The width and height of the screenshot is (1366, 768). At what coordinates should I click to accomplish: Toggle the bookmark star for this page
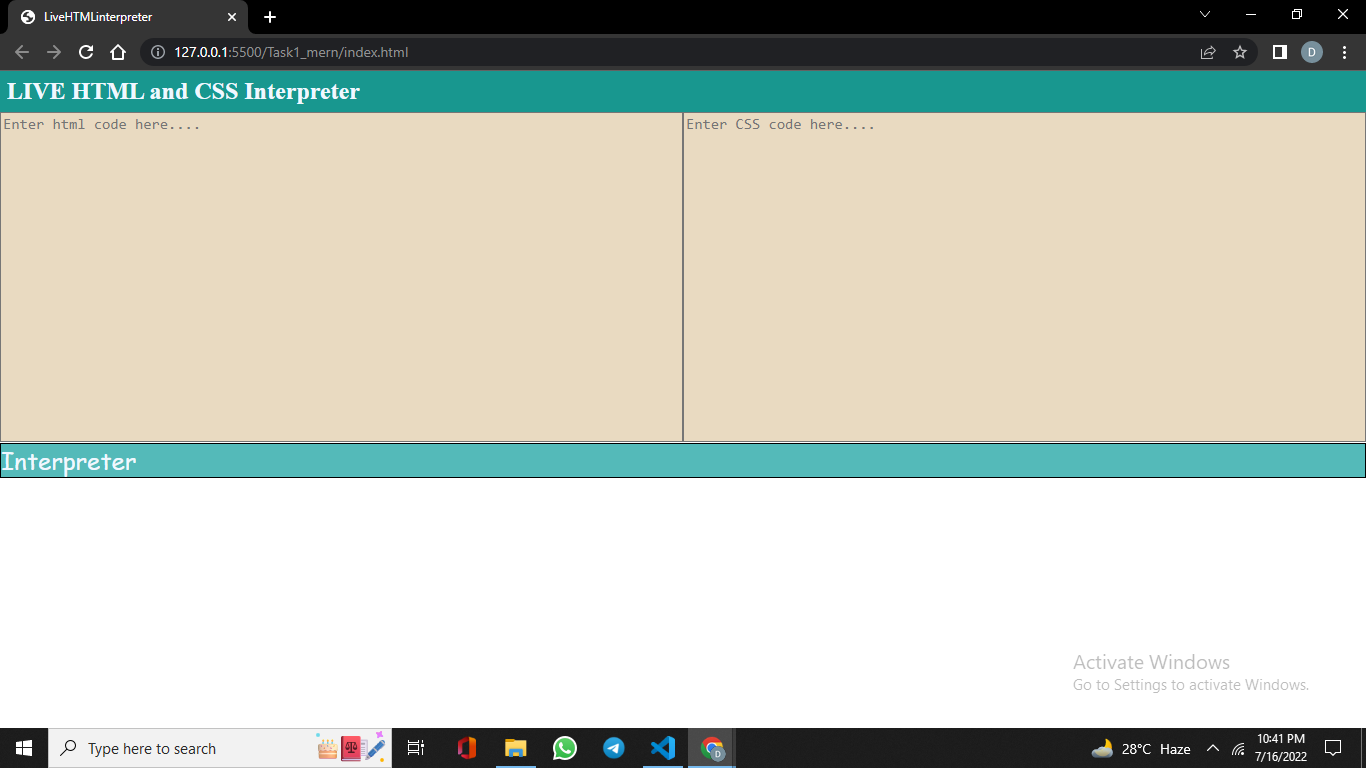[x=1240, y=52]
